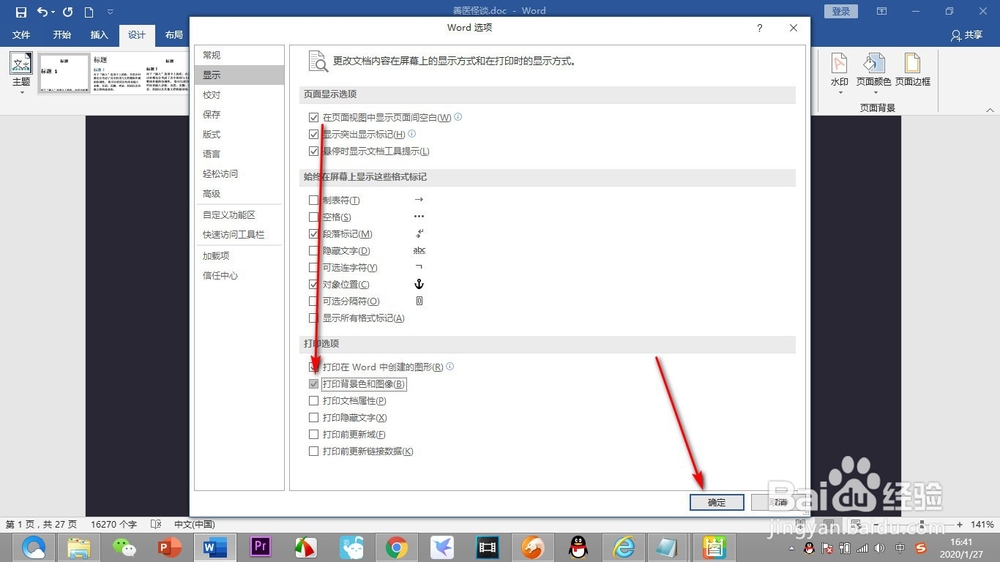Screen dimensions: 1000x562
Task: Open Internet Explorer from the taskbar
Action: [x=623, y=547]
